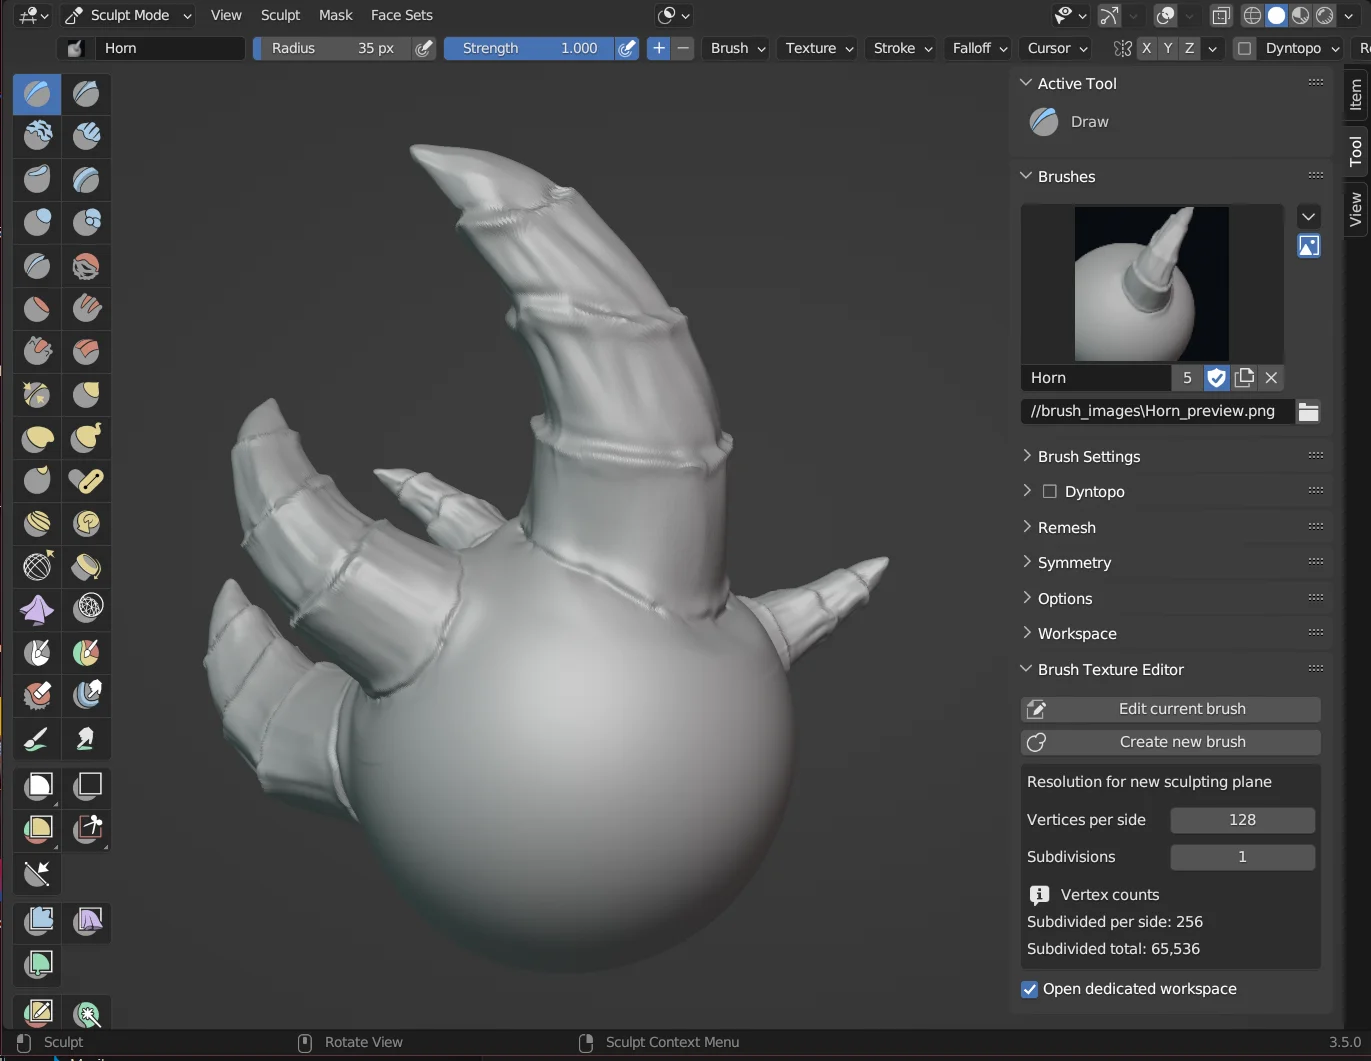Switch to the Item tab on the right sidebar
This screenshot has width=1371, height=1061.
(1355, 95)
